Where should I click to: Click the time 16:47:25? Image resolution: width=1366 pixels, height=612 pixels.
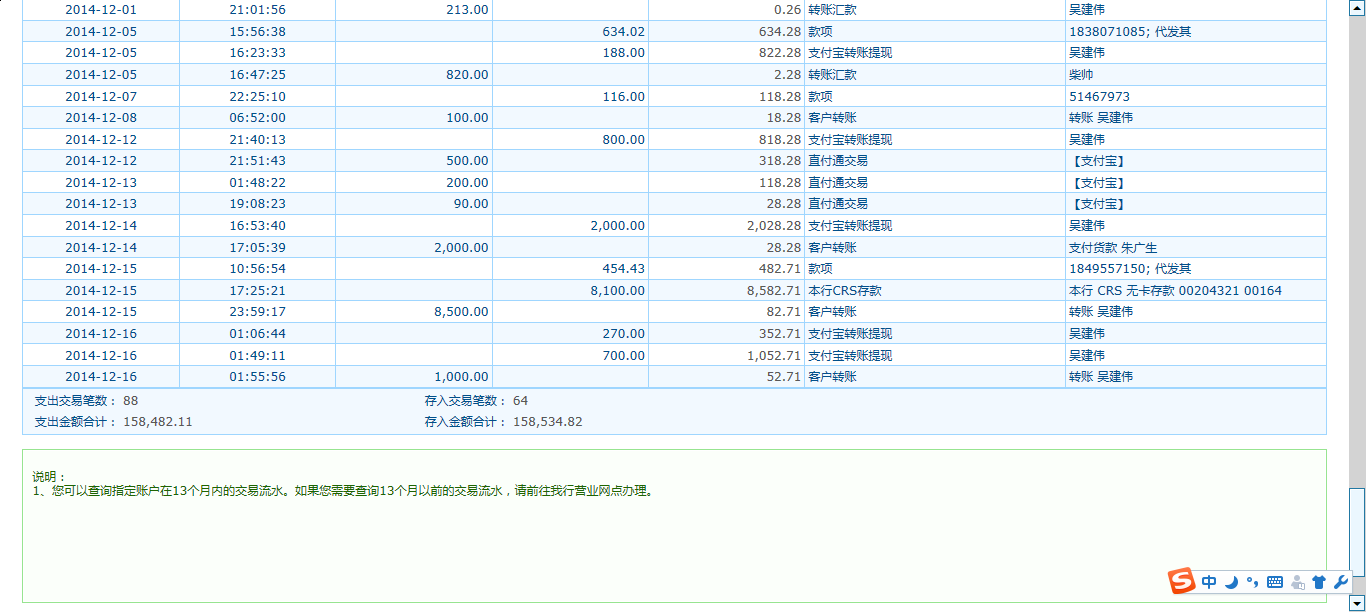tap(257, 74)
